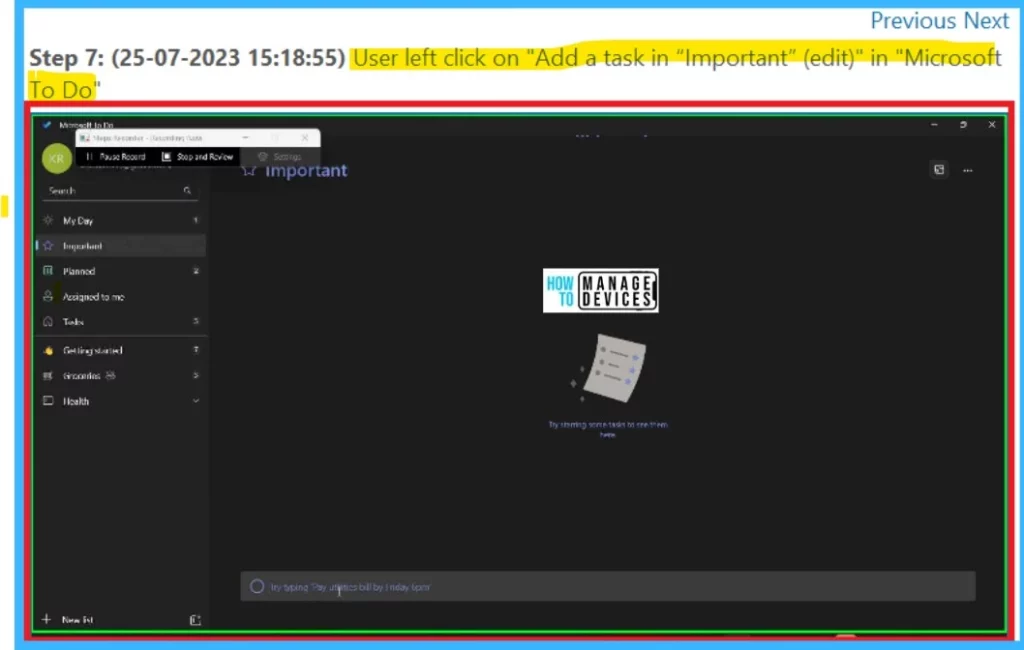This screenshot has width=1024, height=650.
Task: Click the My Day sun icon
Action: (48, 221)
